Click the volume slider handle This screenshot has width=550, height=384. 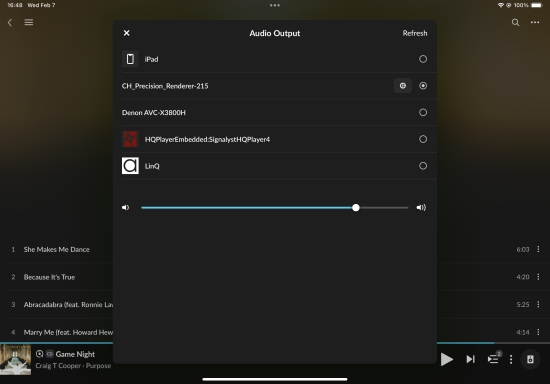[356, 208]
